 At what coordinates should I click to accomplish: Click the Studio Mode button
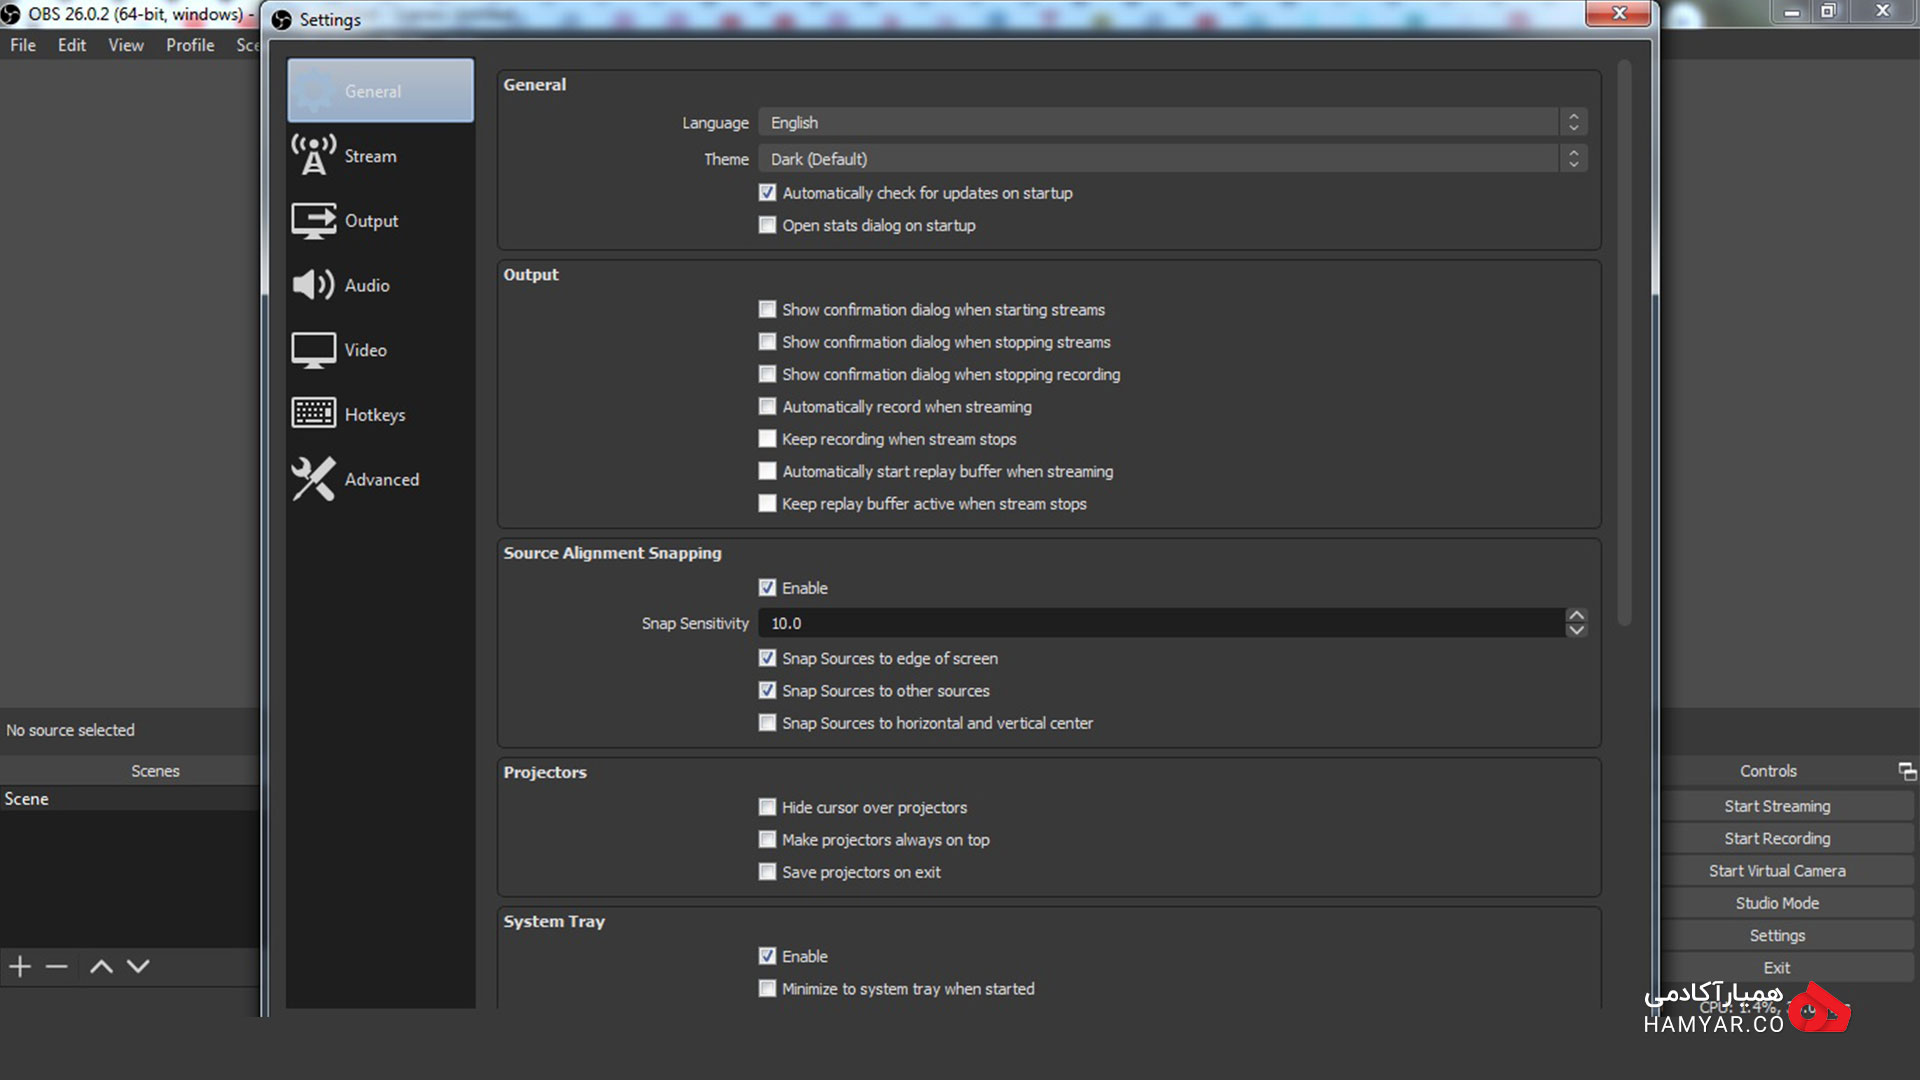[1777, 903]
